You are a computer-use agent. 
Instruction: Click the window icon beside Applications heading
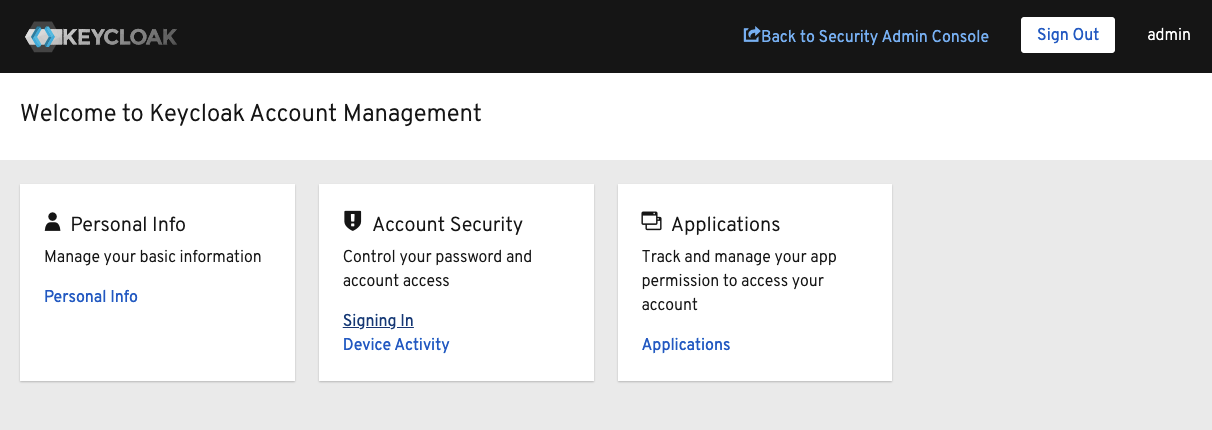(651, 221)
